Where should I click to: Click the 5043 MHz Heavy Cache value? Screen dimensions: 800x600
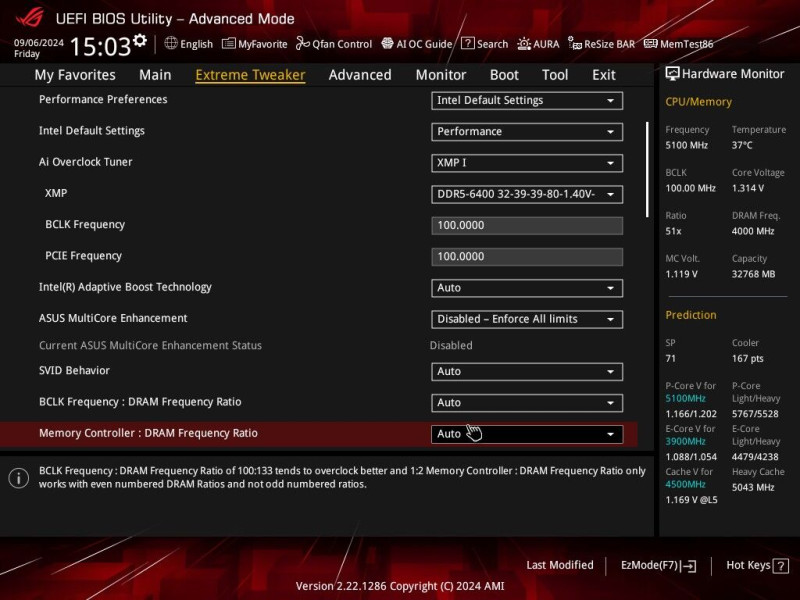[x=753, y=487]
